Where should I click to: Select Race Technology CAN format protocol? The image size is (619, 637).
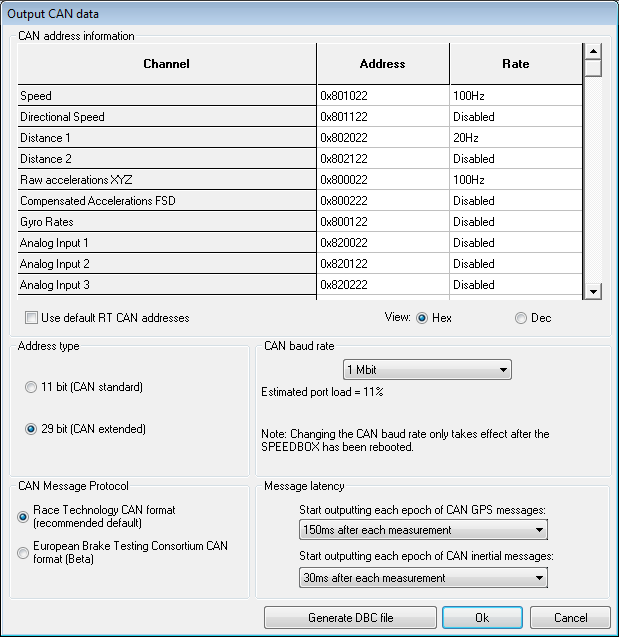coord(23,516)
